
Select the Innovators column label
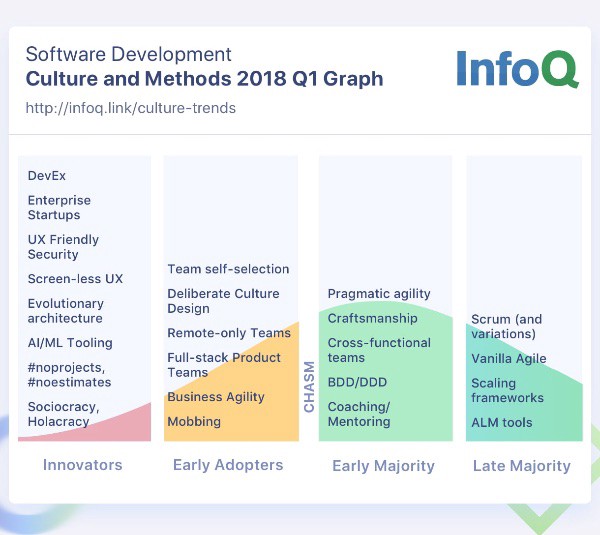click(83, 465)
